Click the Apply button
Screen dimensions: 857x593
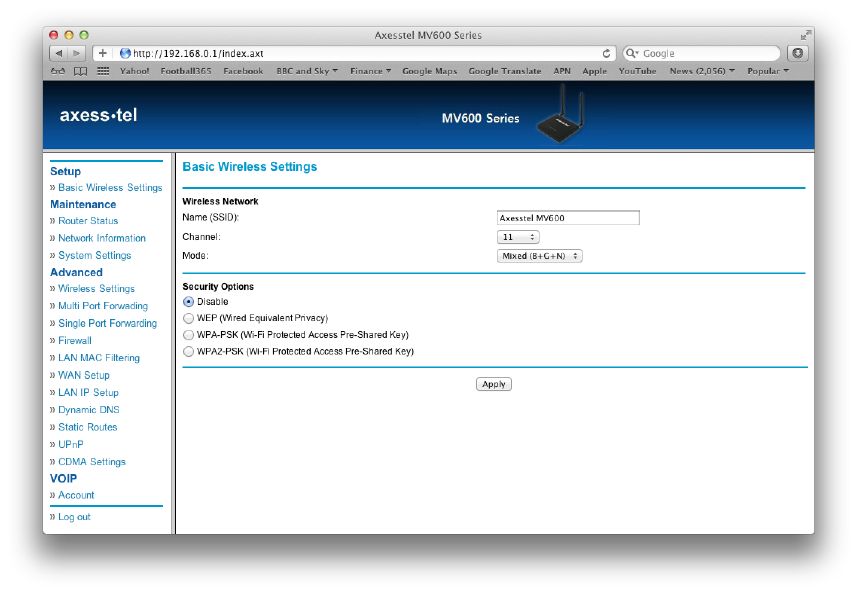pyautogui.click(x=494, y=384)
